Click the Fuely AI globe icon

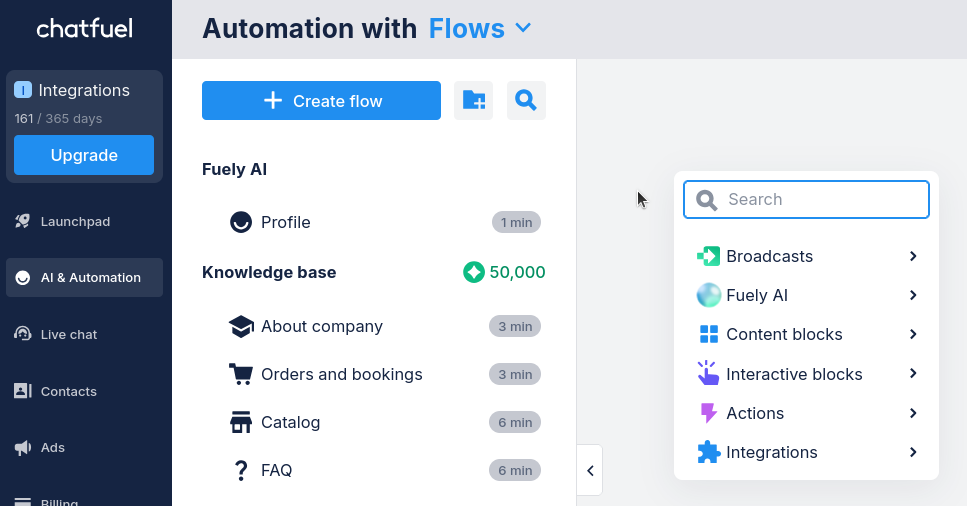click(x=708, y=295)
